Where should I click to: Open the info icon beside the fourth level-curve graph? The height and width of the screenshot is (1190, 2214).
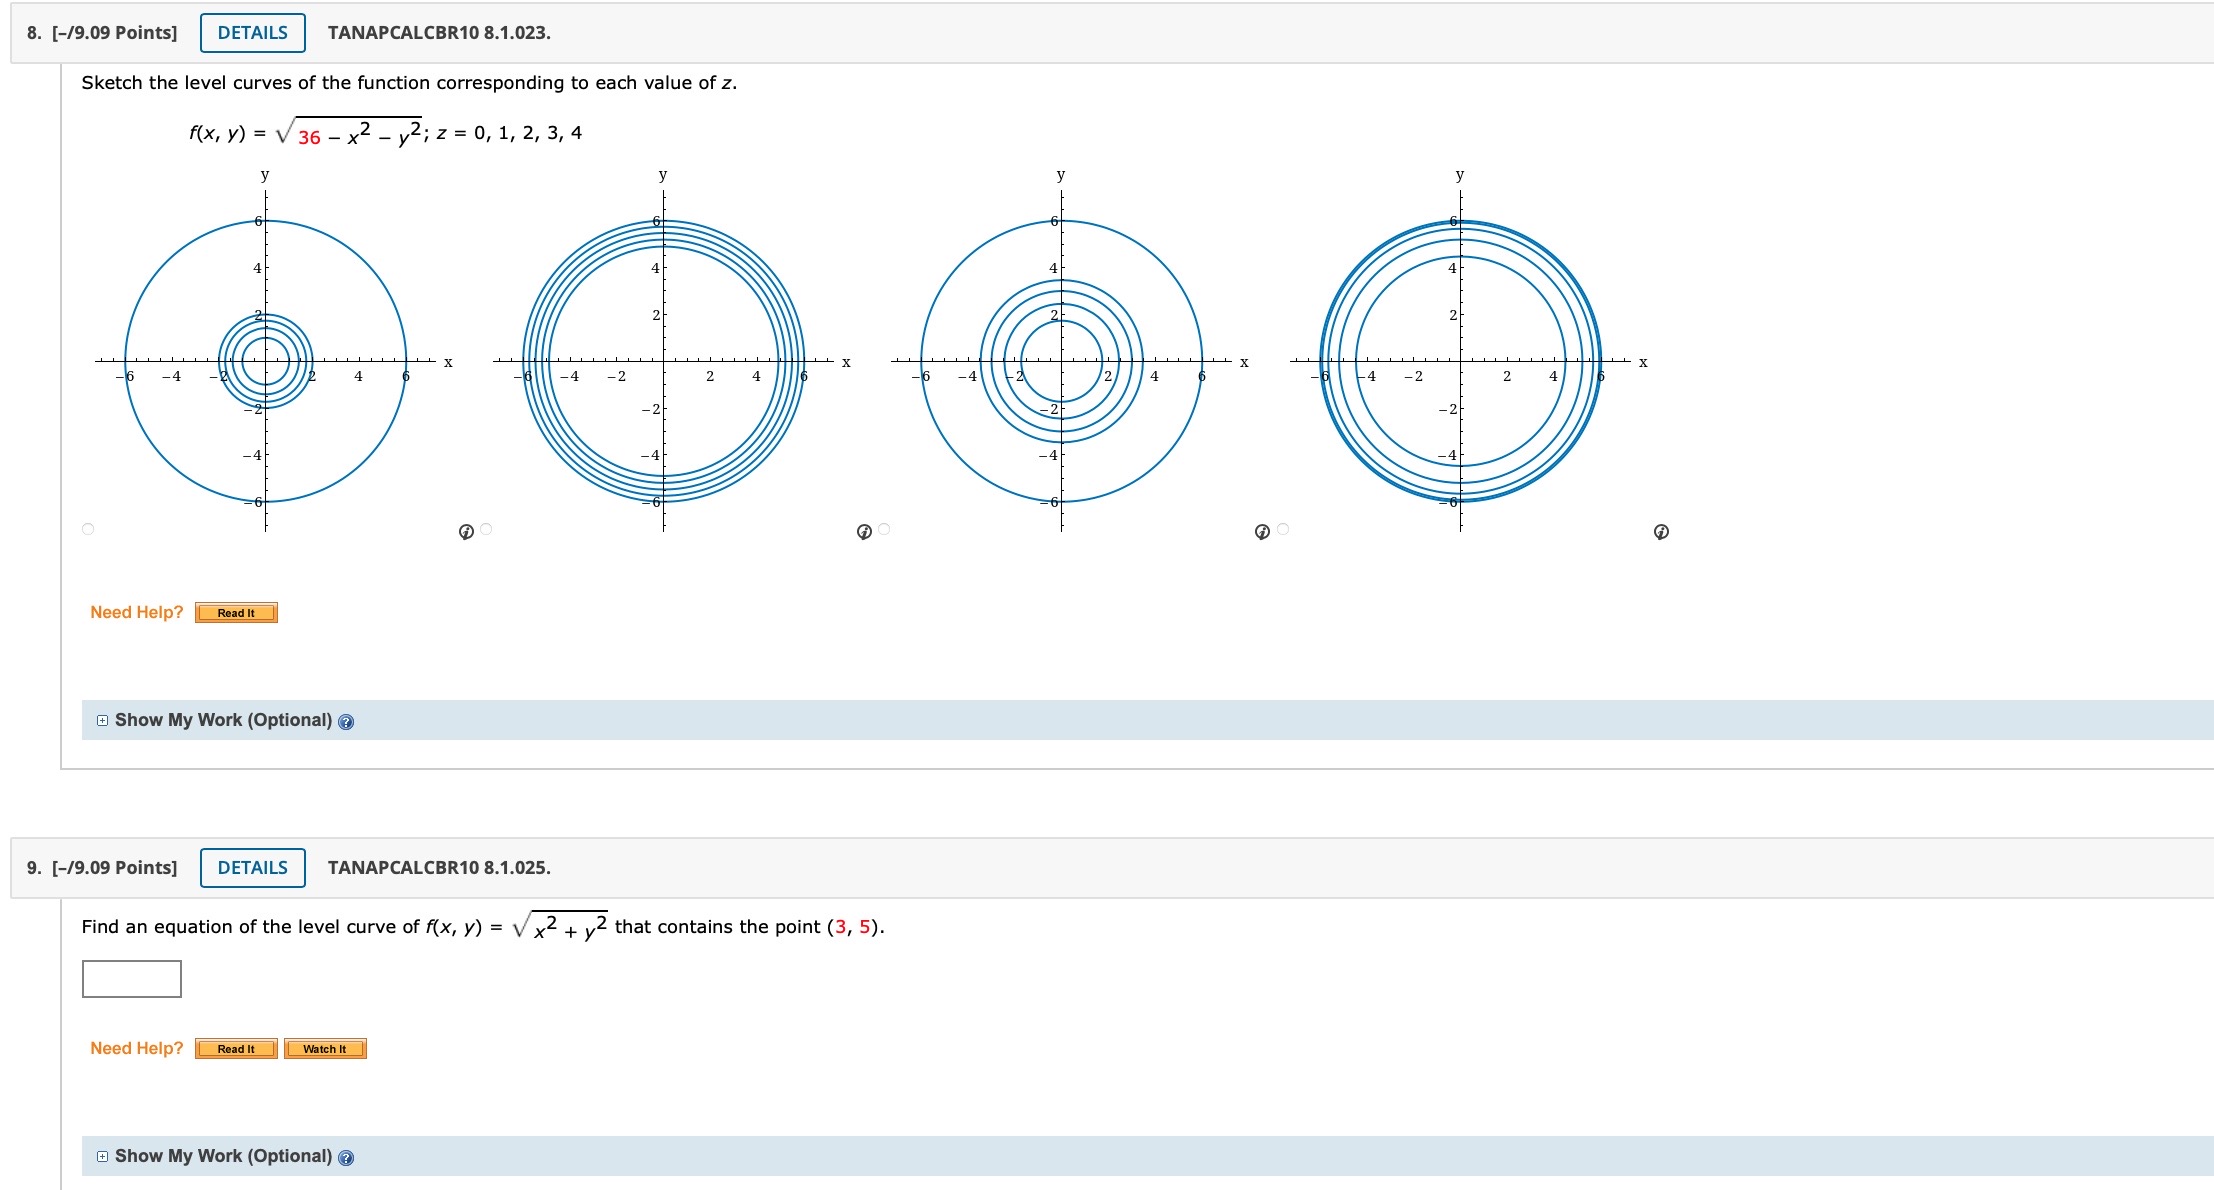coord(1661,533)
